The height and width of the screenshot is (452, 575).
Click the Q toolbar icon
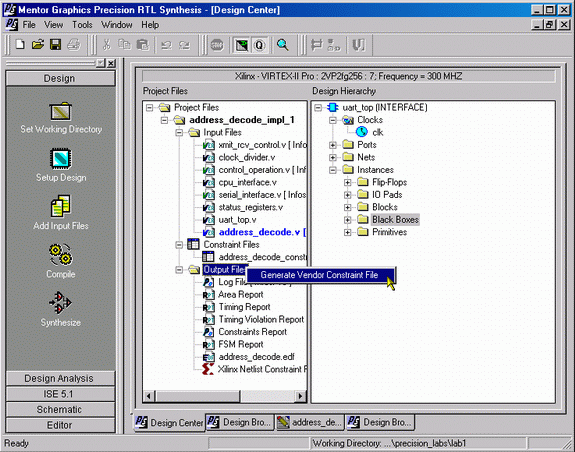pyautogui.click(x=259, y=45)
